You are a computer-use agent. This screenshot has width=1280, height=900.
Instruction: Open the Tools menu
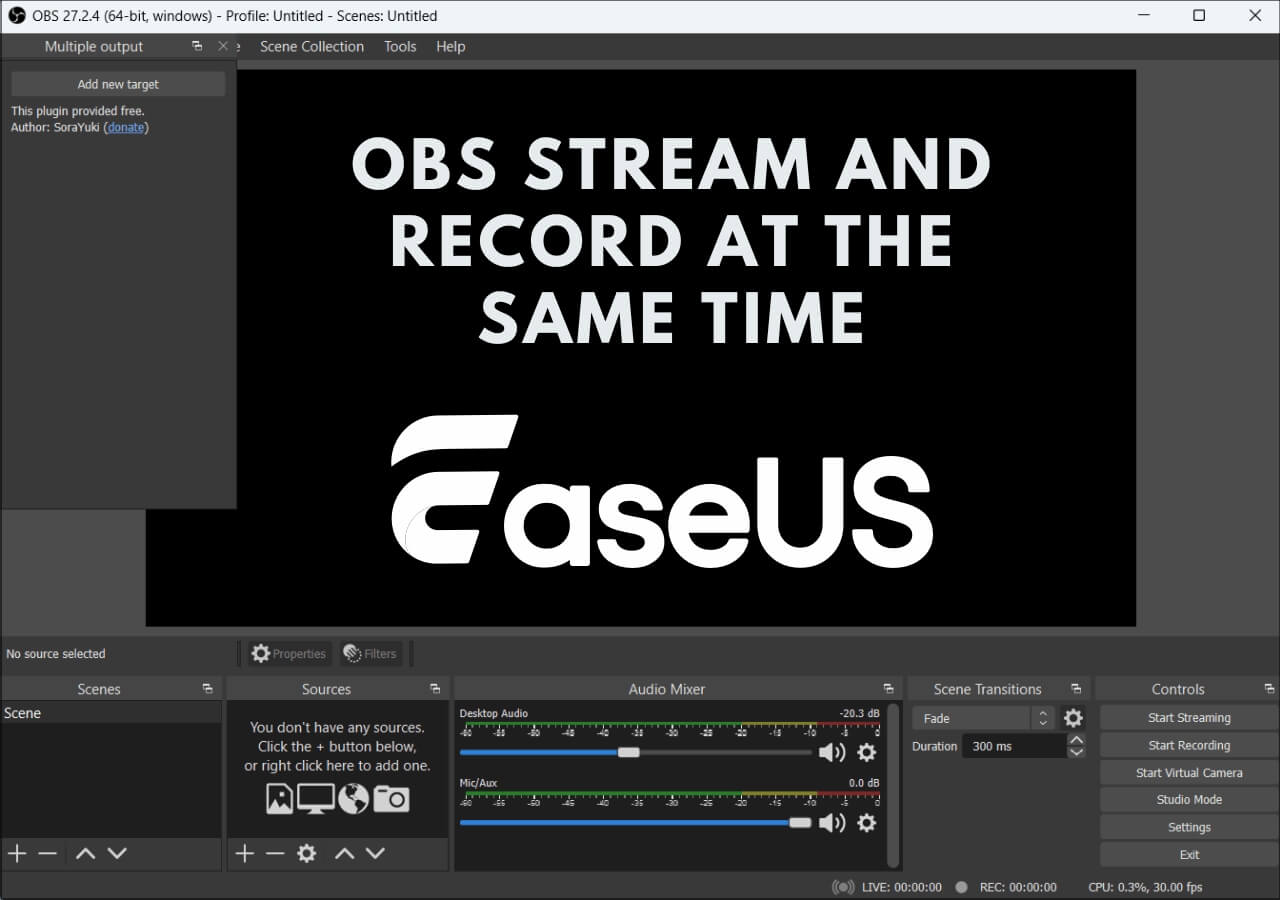[x=400, y=46]
